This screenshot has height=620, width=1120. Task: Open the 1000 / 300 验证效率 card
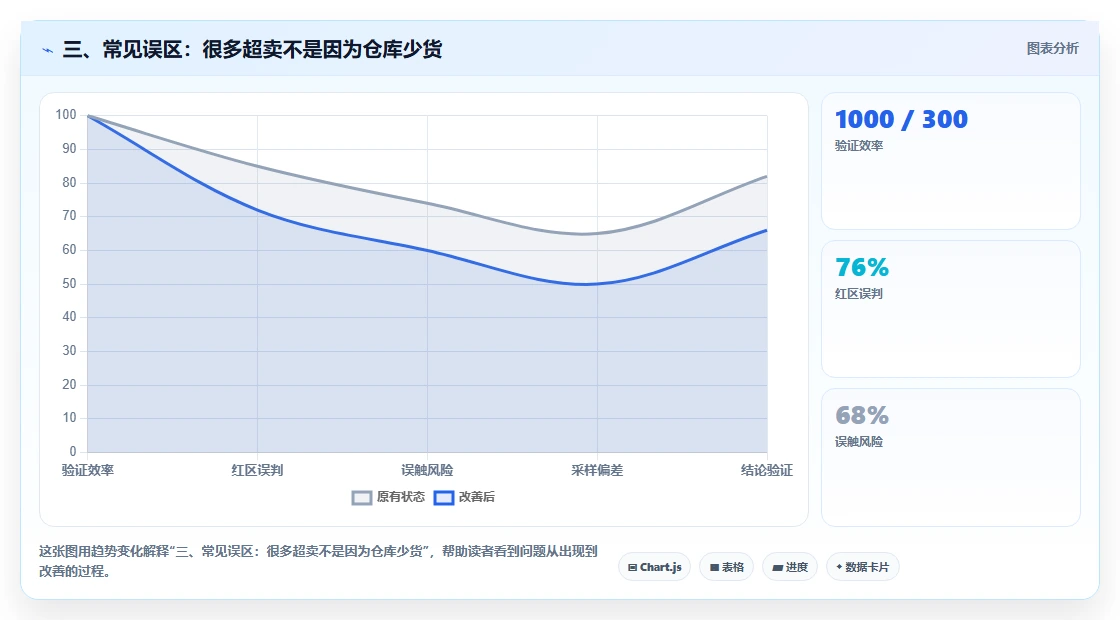click(951, 161)
